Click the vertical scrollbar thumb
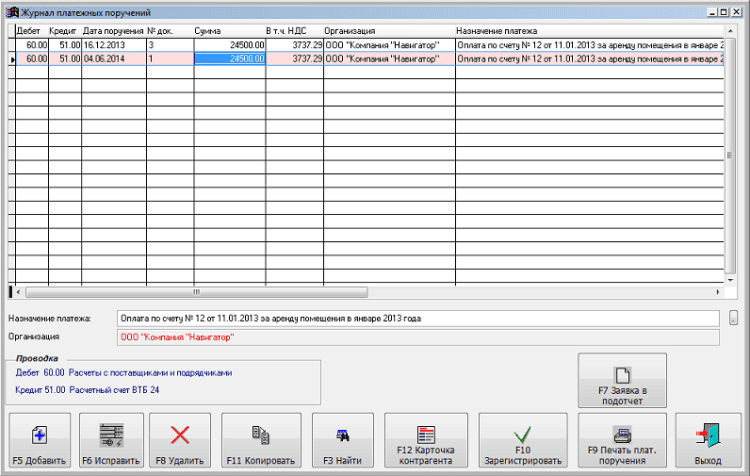The width and height of the screenshot is (750, 476). pos(730,155)
